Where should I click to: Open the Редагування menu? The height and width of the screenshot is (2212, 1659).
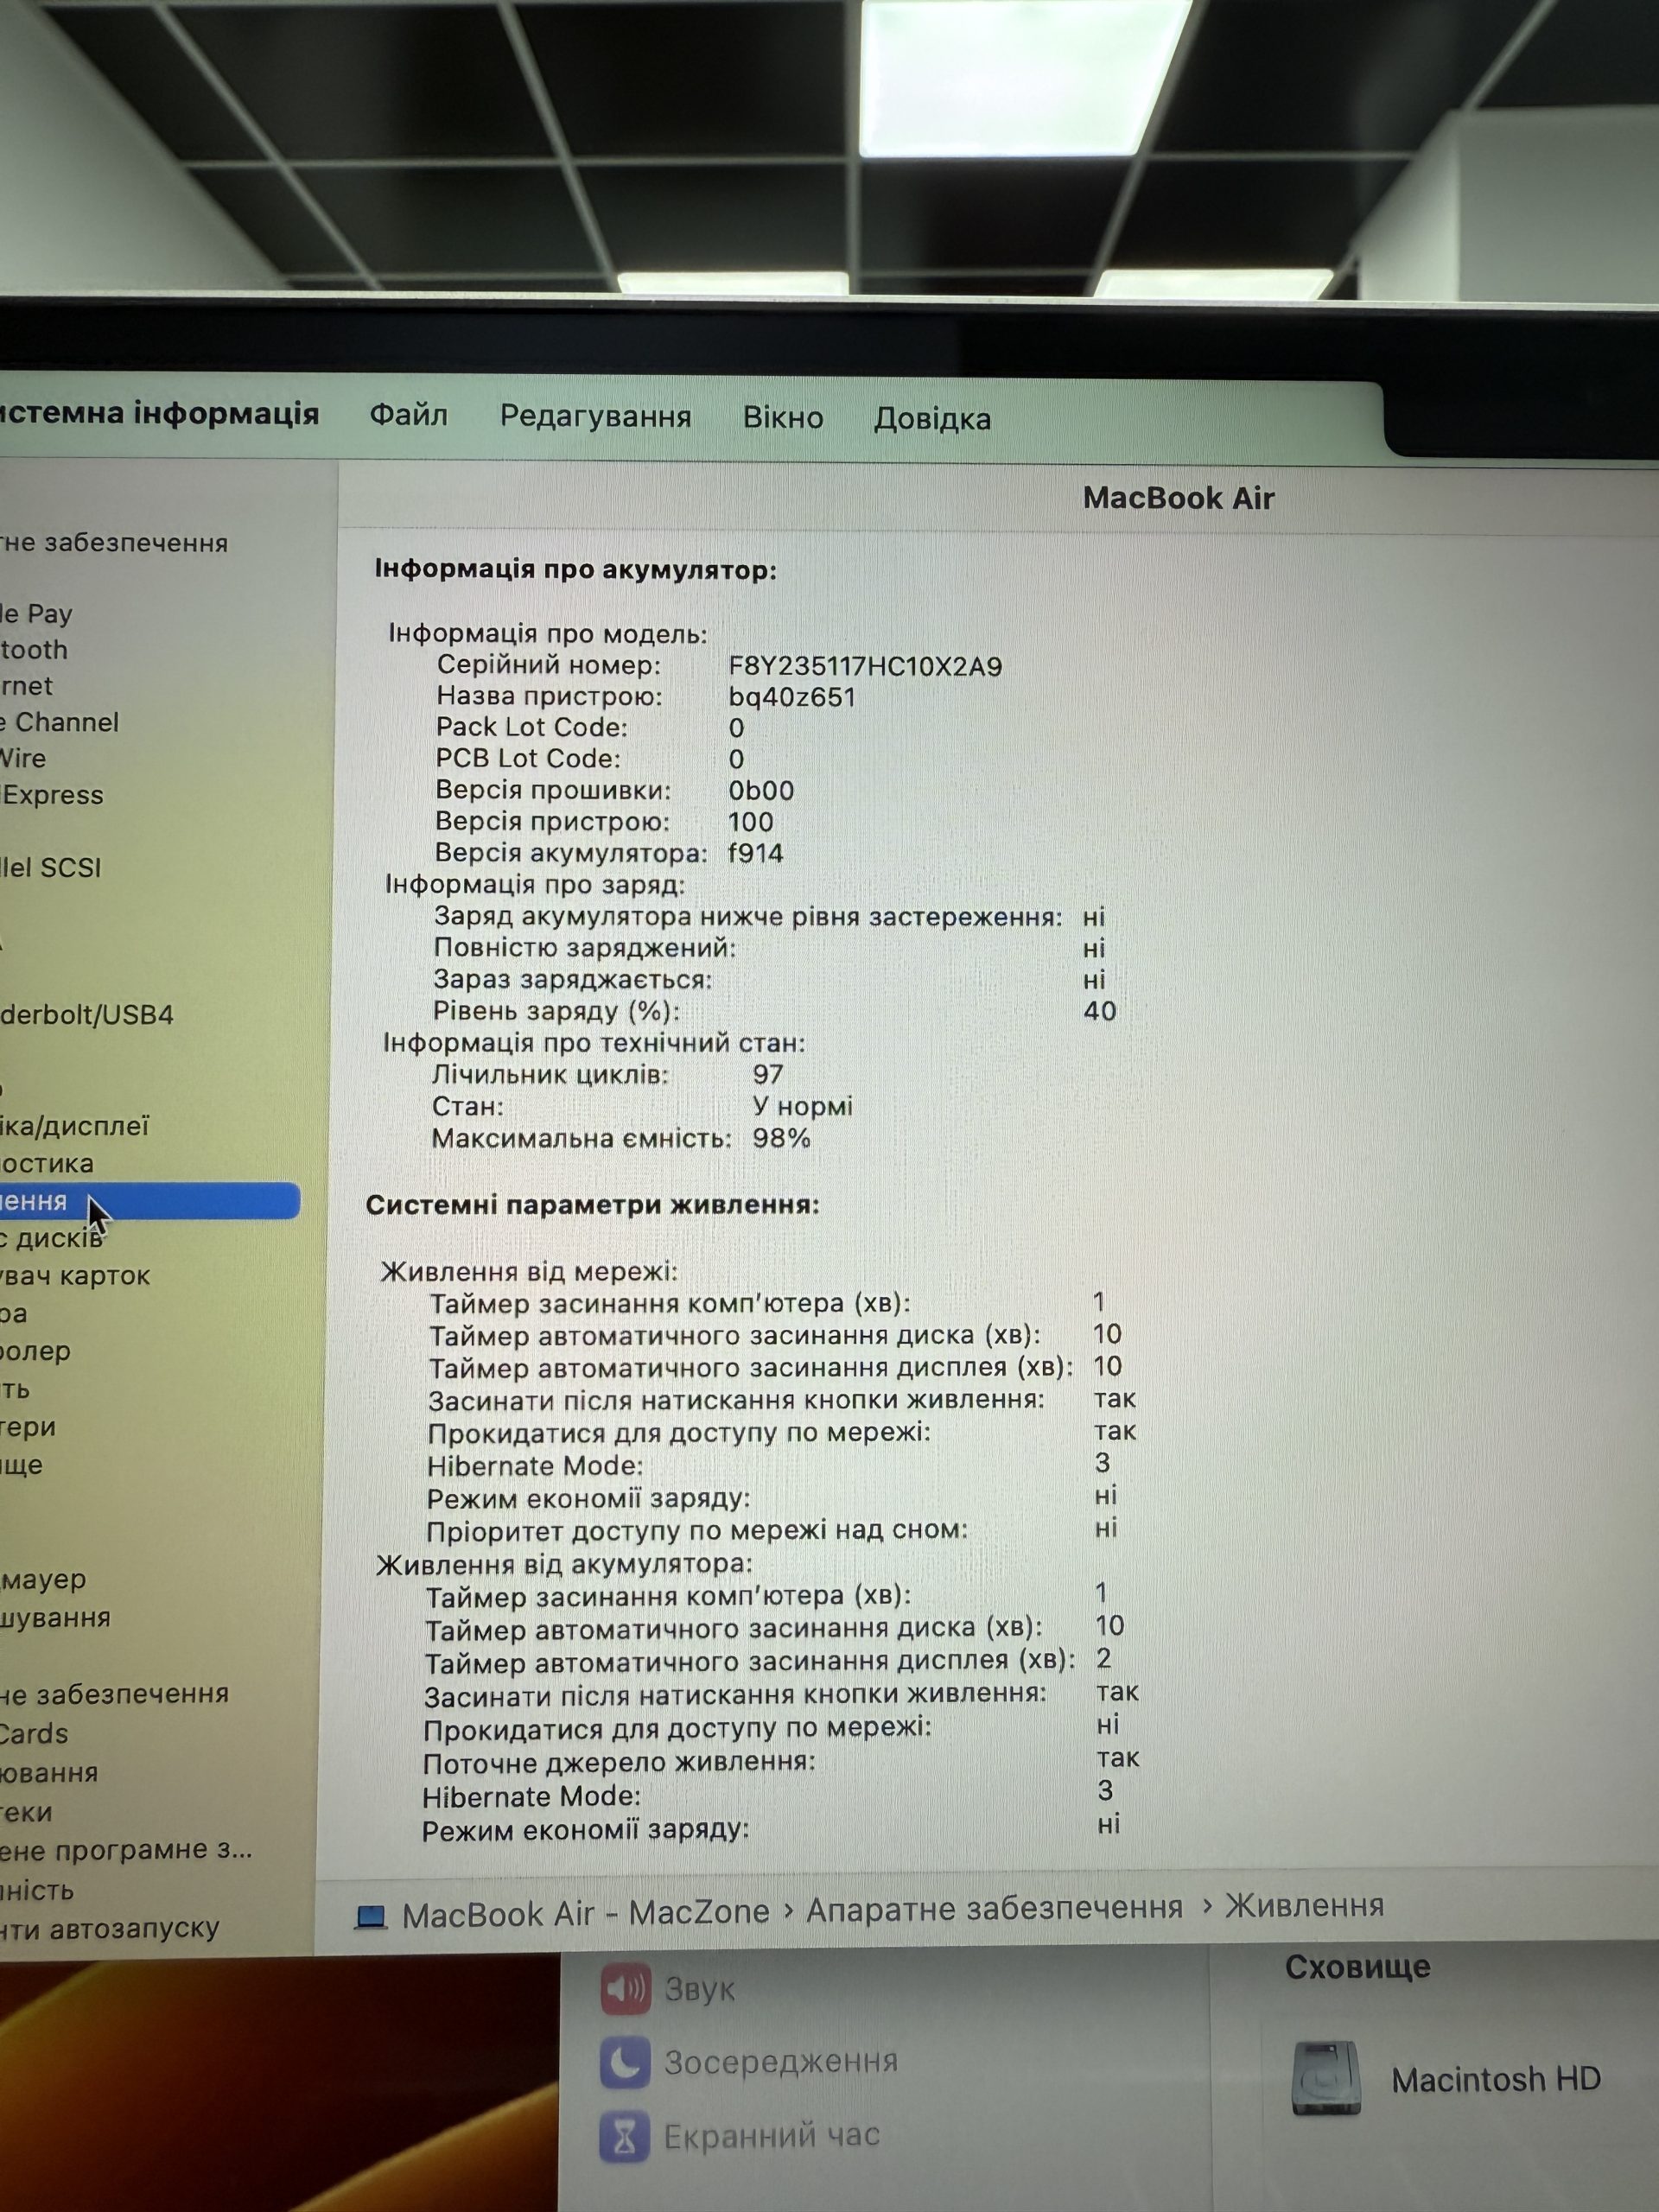pos(595,417)
